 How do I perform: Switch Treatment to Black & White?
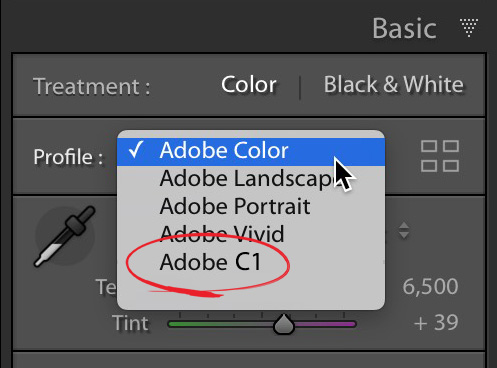tap(393, 85)
